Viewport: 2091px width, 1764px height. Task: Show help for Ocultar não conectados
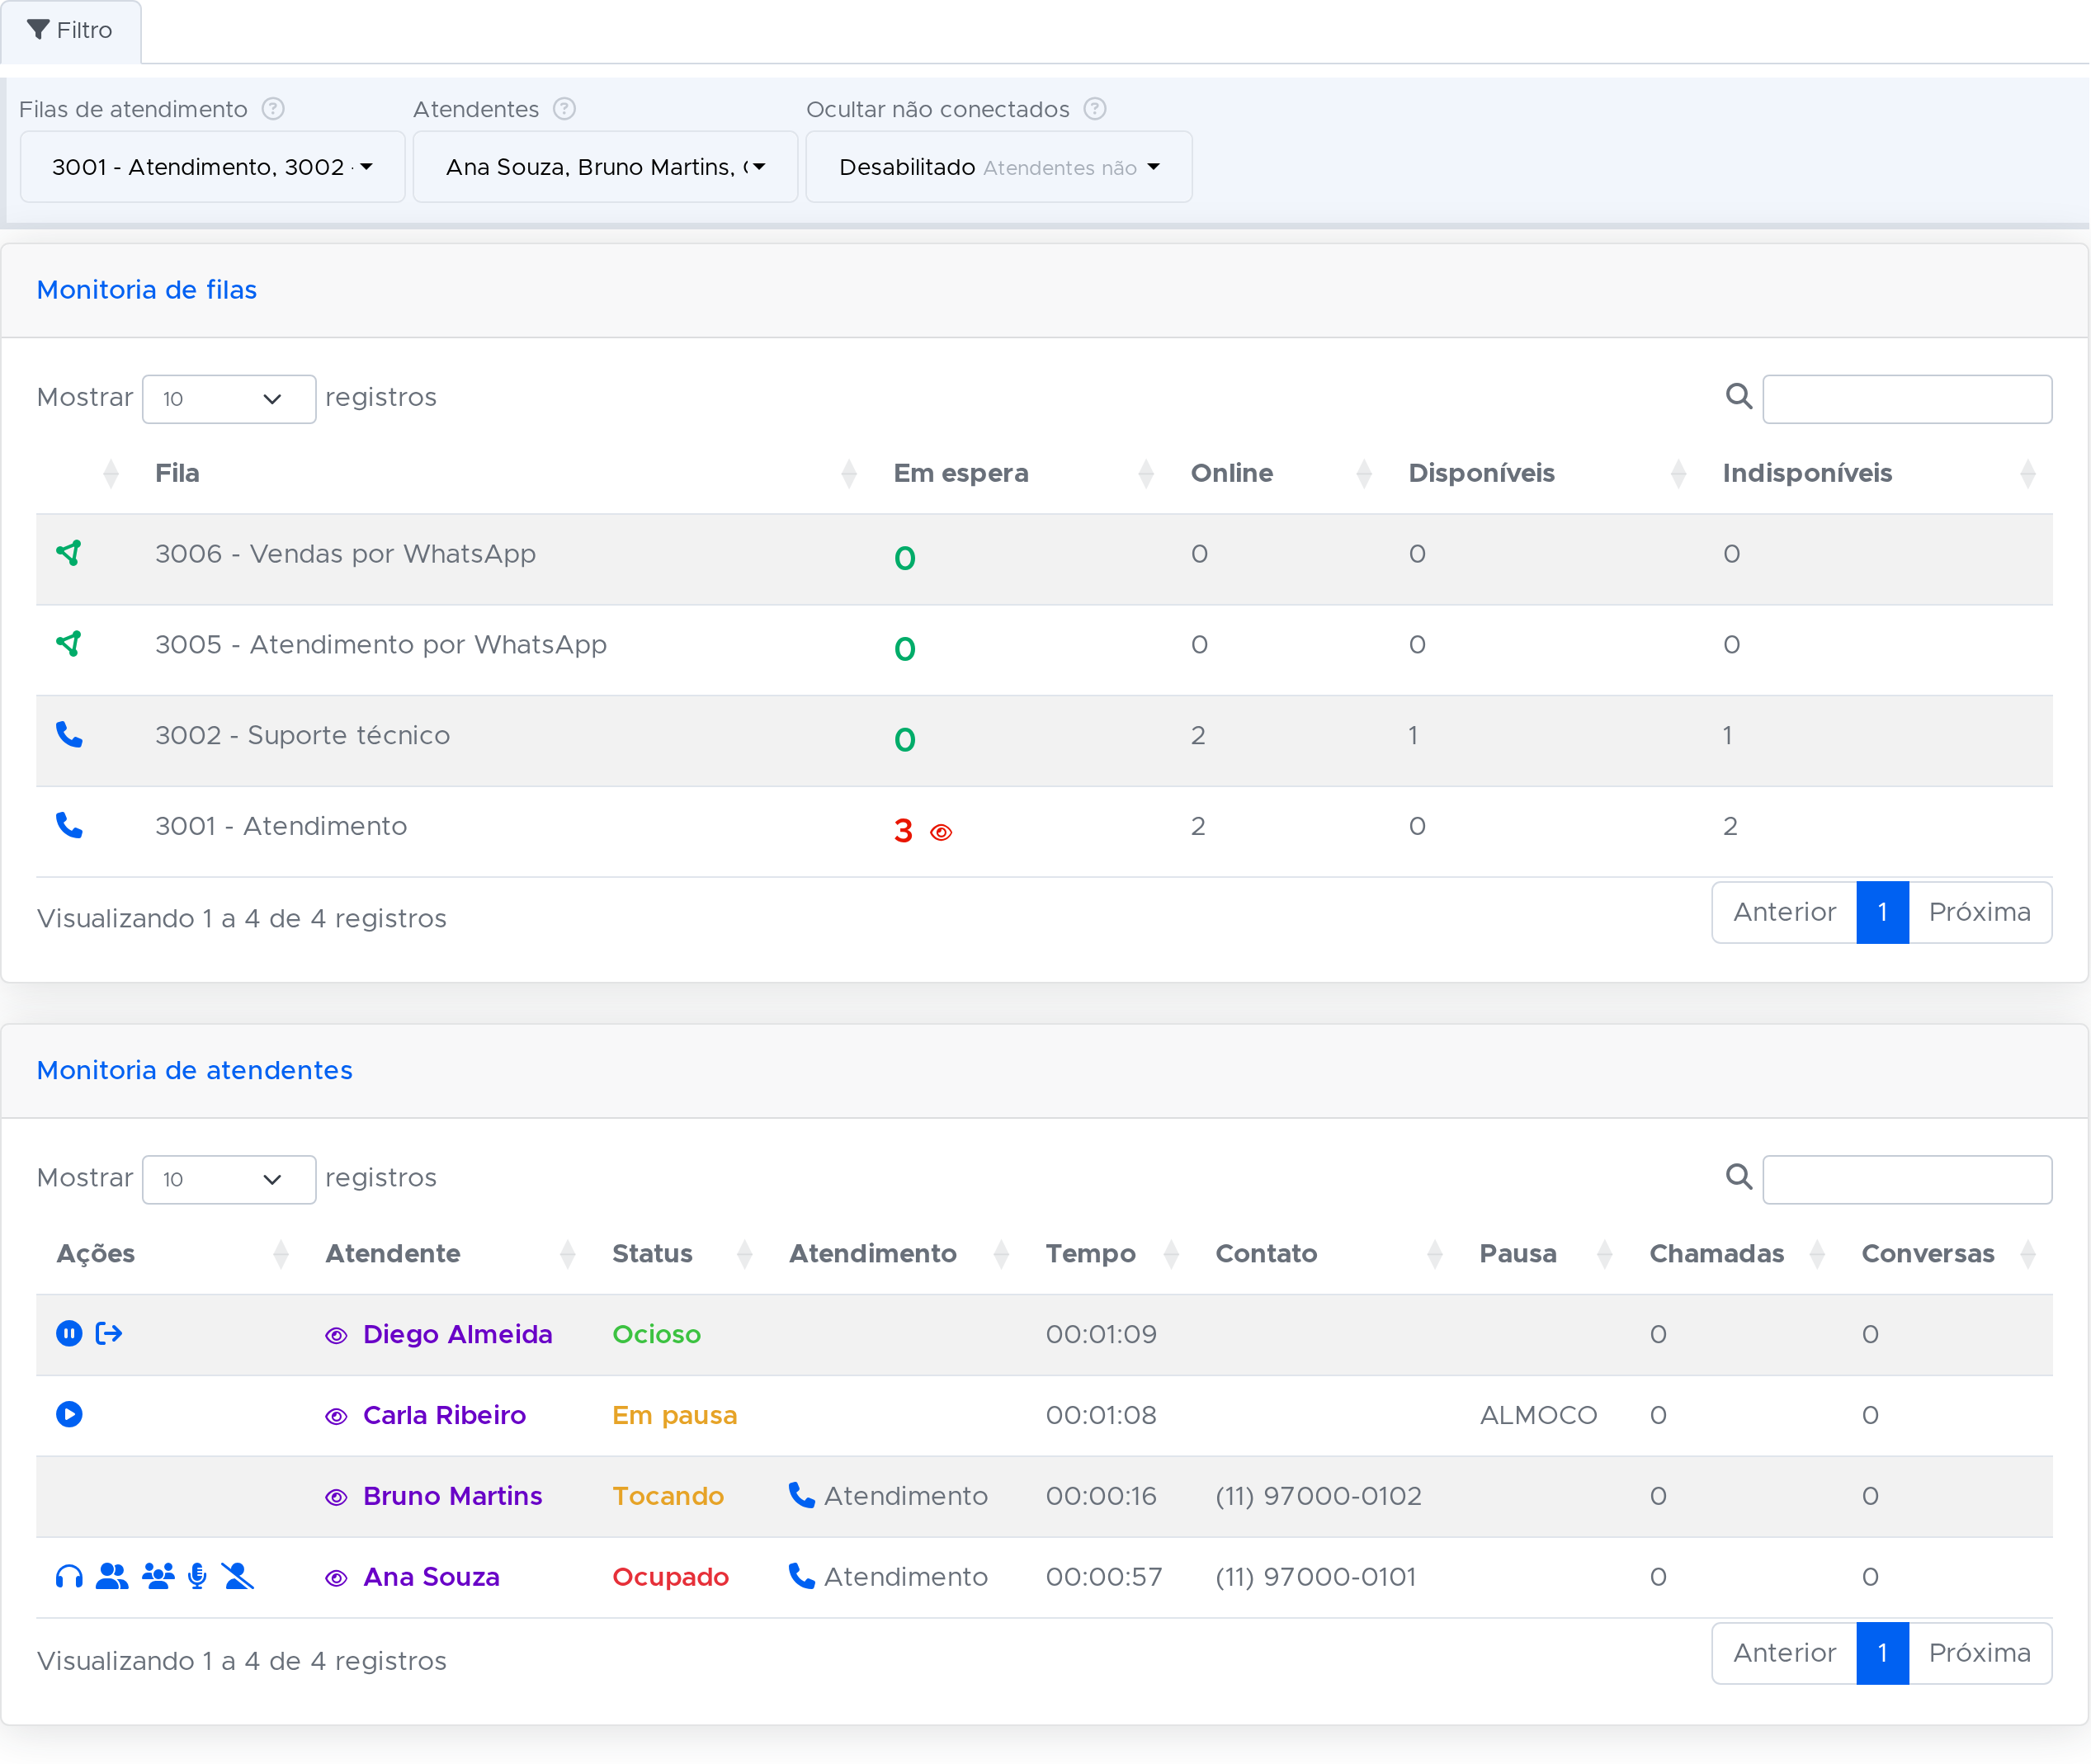point(1095,109)
